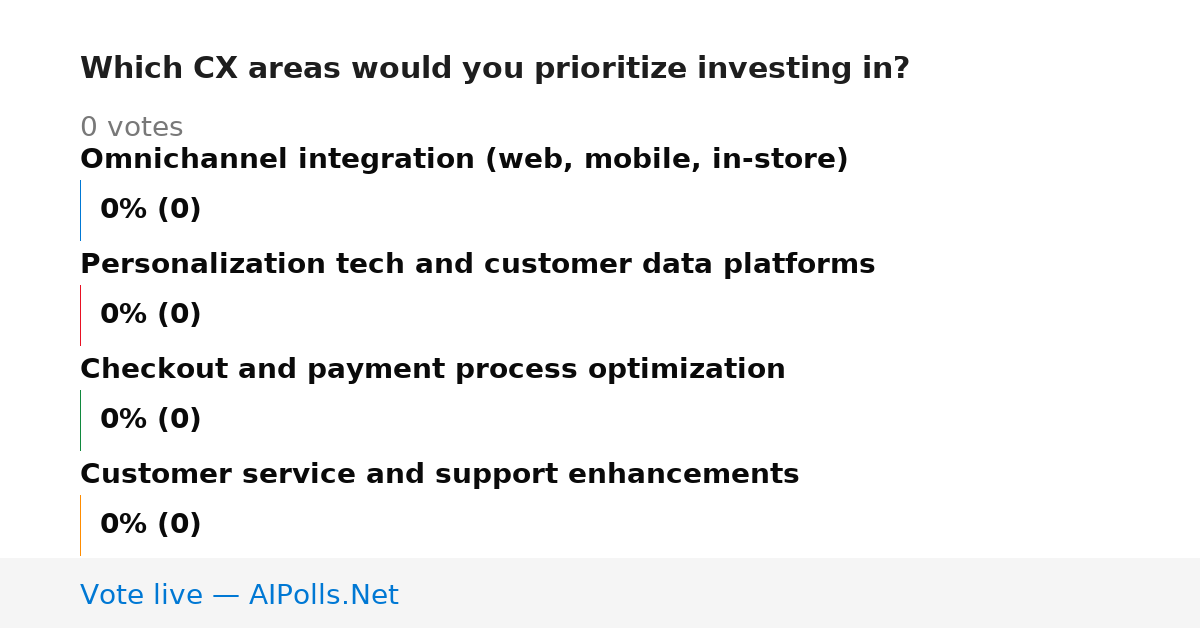Select the Omnichannel integration option
Viewport: 1200px width, 628px height.
click(464, 159)
